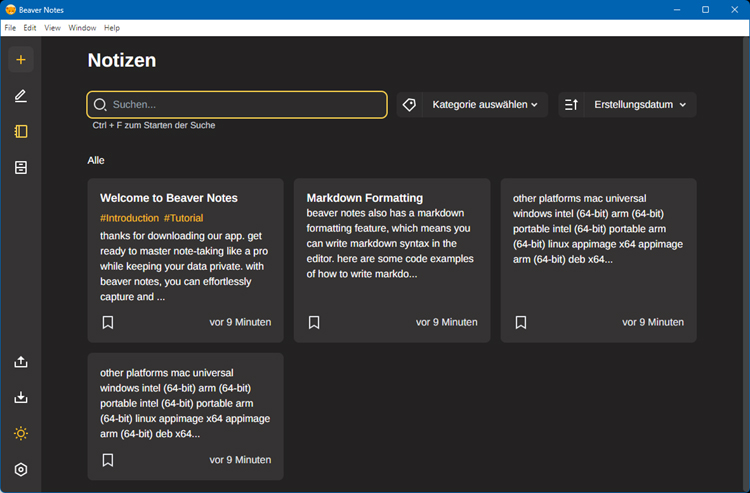Click the #Tutorial tag link
Image resolution: width=750 pixels, height=493 pixels.
coord(183,218)
